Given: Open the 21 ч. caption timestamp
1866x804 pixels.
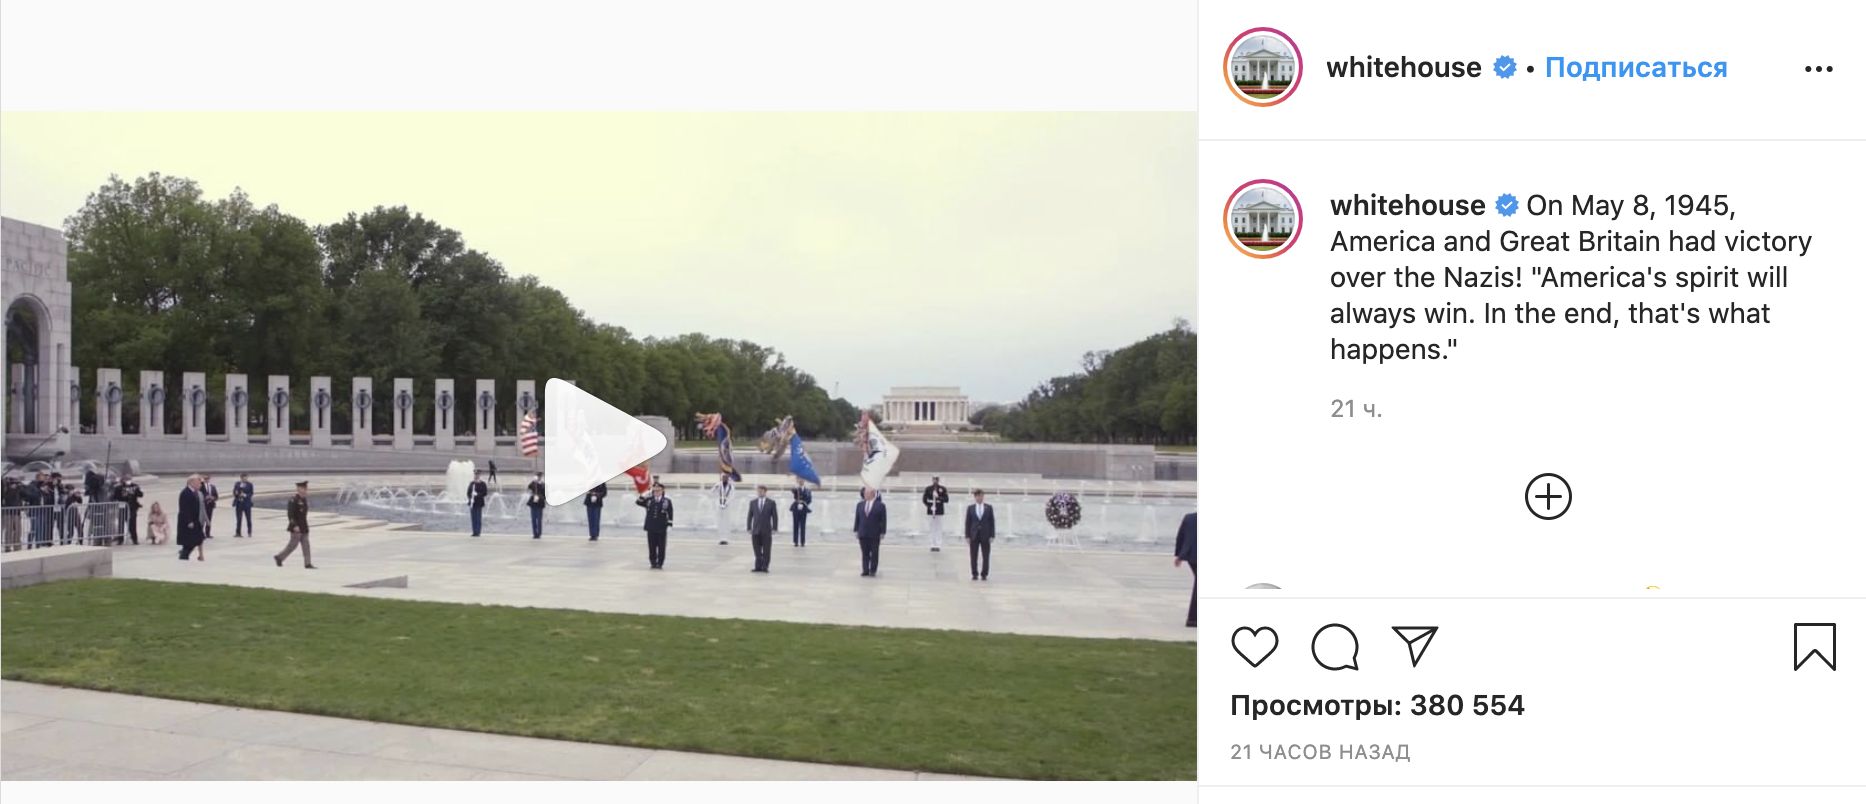Looking at the screenshot, I should (x=1356, y=408).
